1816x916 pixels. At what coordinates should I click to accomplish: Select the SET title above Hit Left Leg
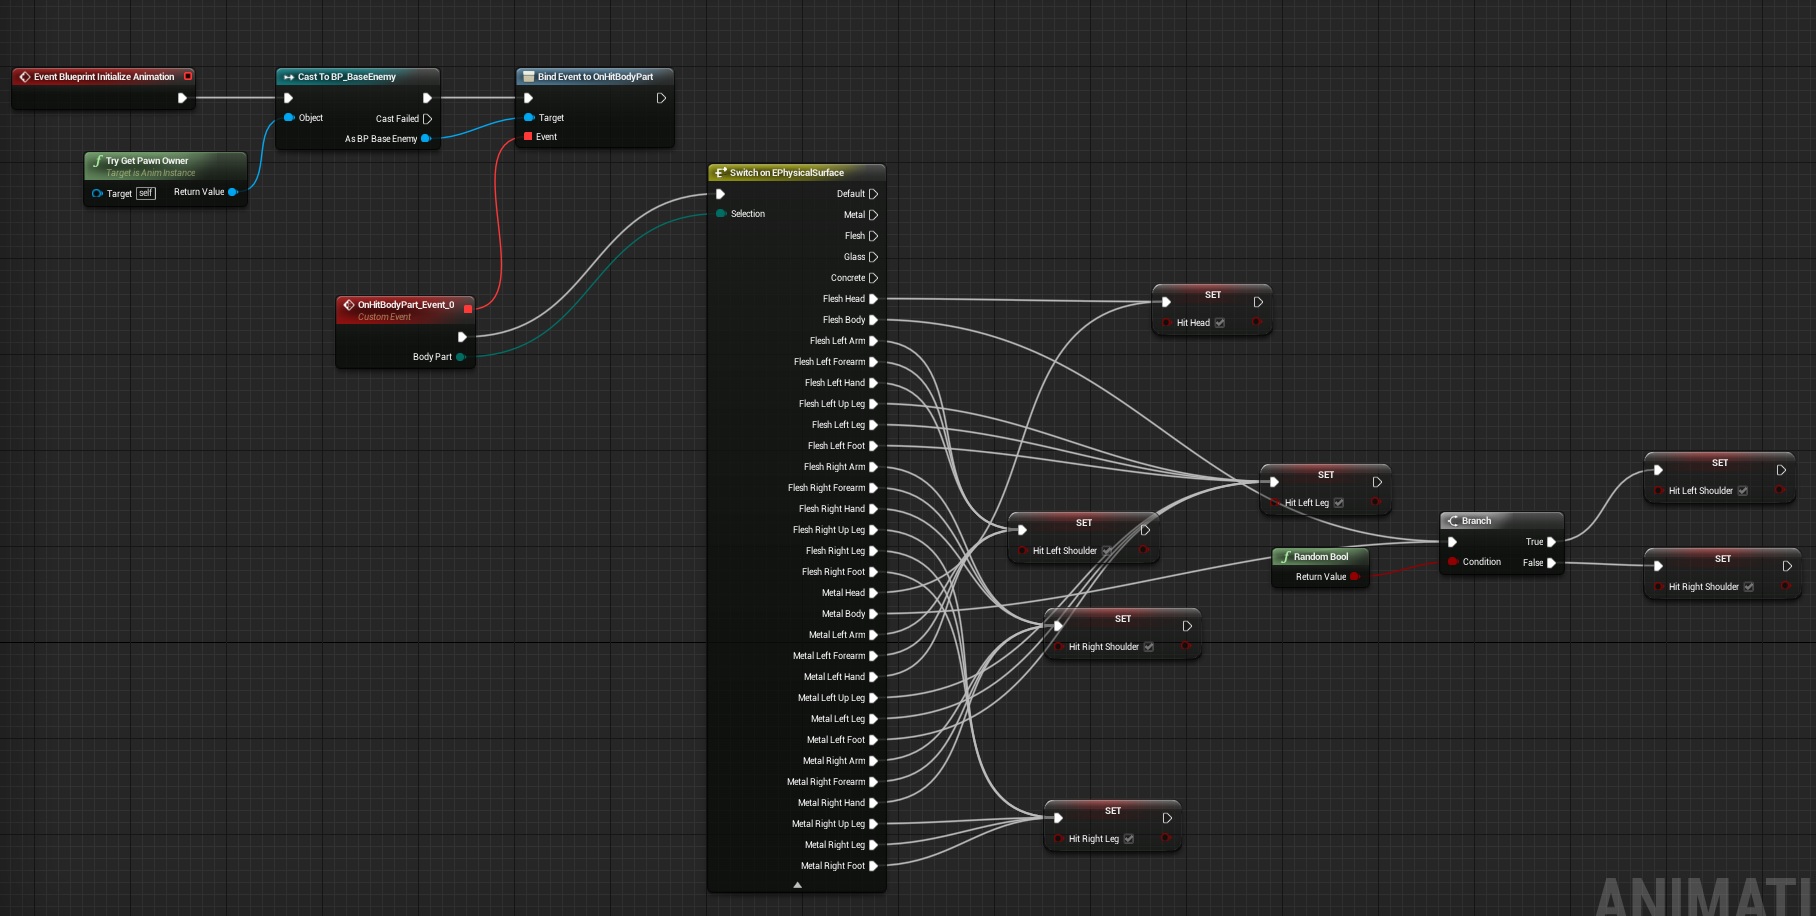click(1326, 475)
